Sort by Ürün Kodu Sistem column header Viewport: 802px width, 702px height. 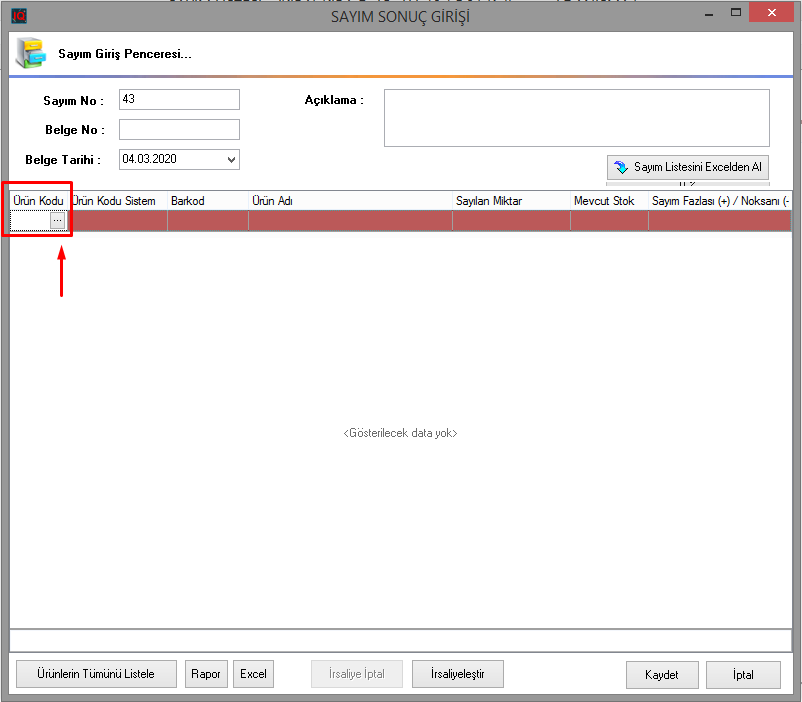pyautogui.click(x=116, y=201)
